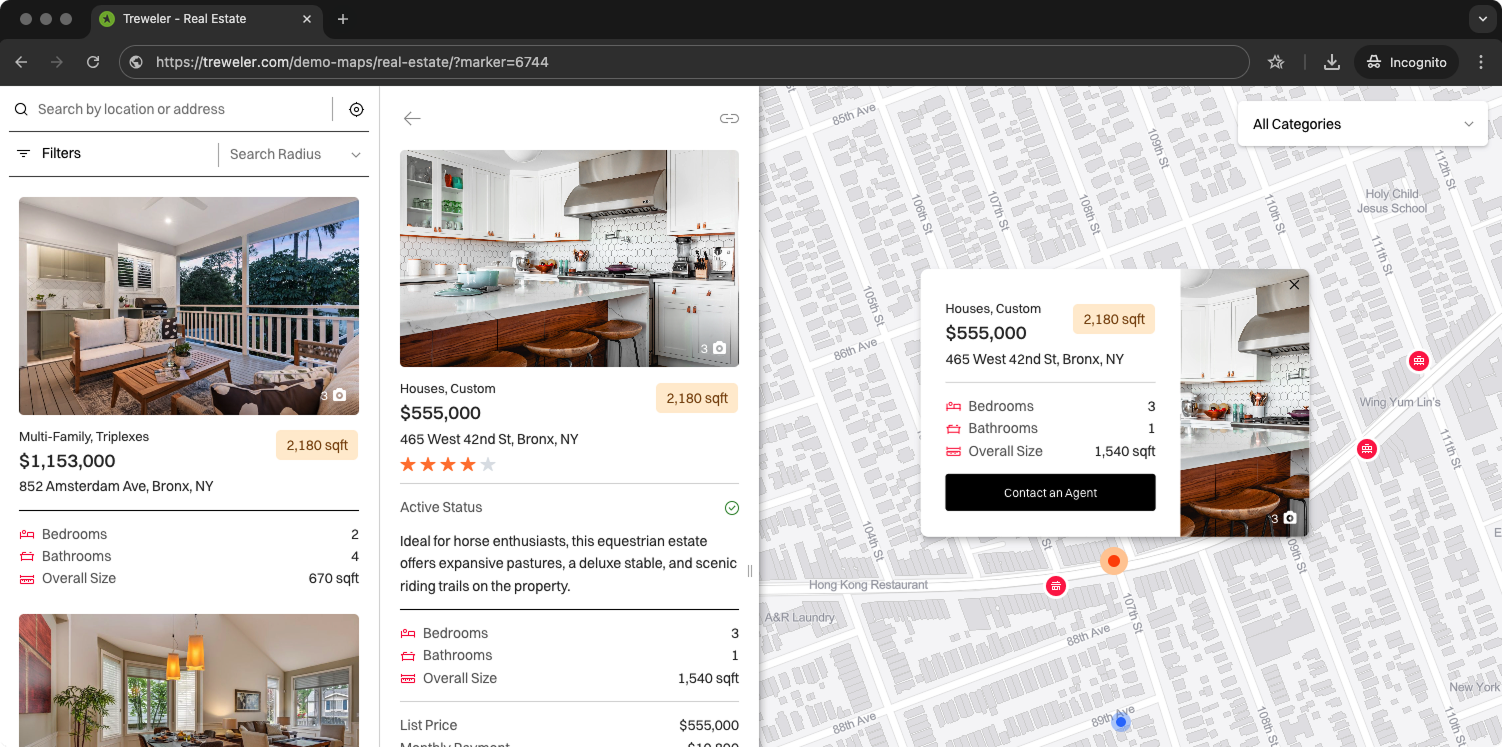Click the site info icon in address bar
The width and height of the screenshot is (1502, 747).
click(136, 62)
